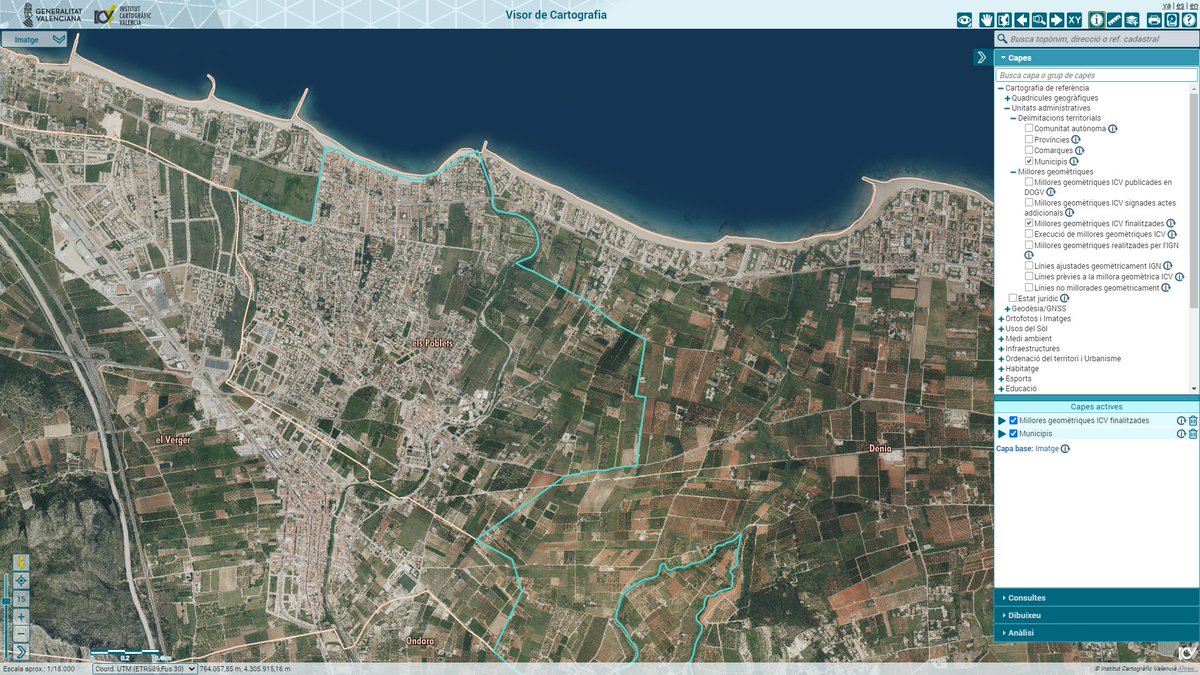Enable the Comunitat autònoma layer checkbox

(1028, 129)
